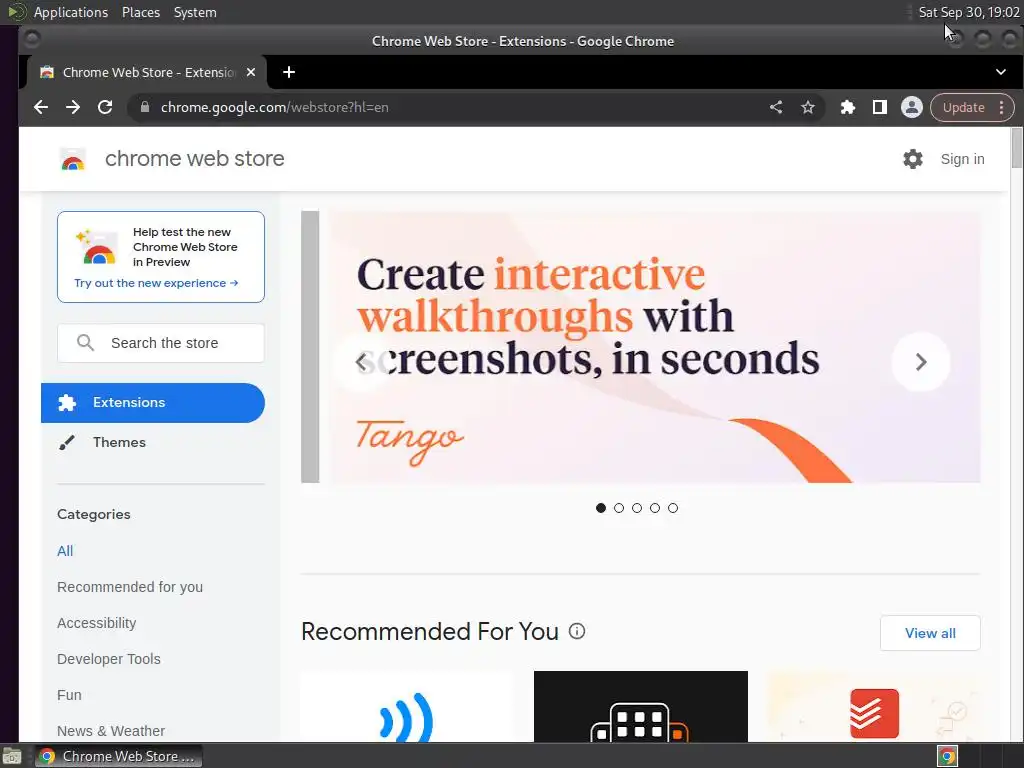
Task: Click the chrome web store header title
Action: (195, 159)
